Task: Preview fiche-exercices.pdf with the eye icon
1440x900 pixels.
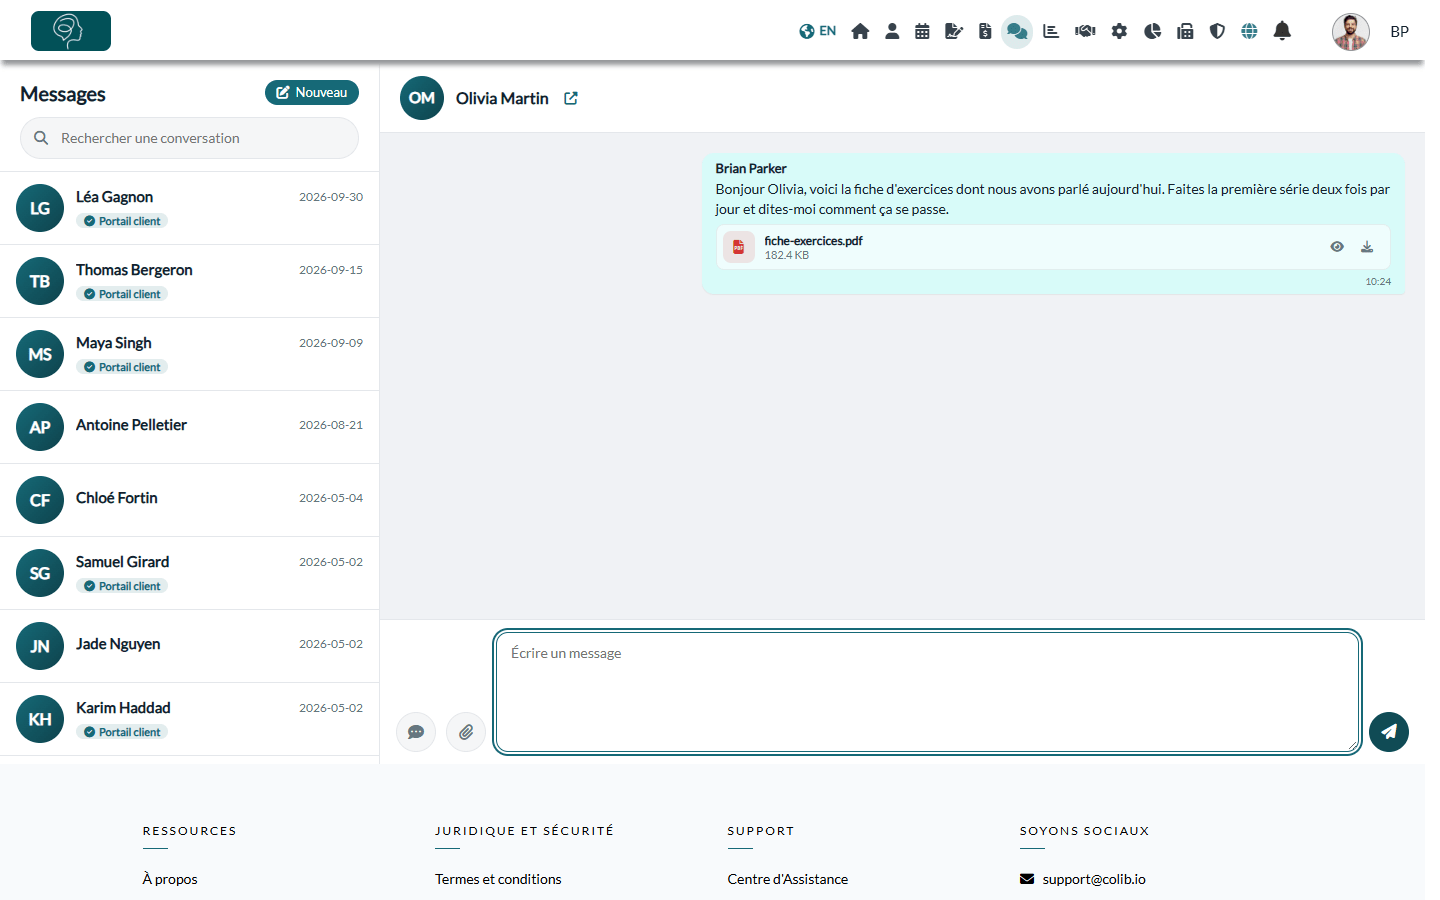Action: pos(1337,247)
